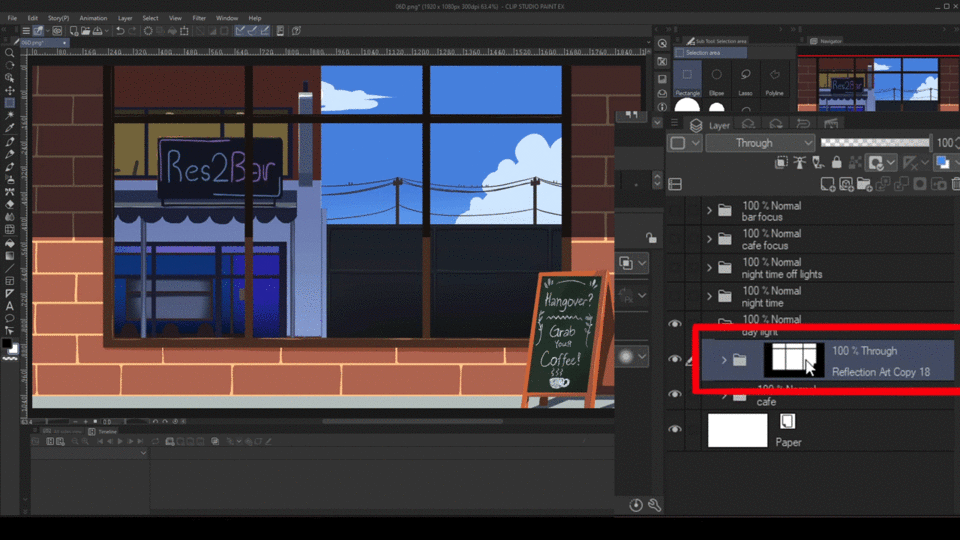Click the Navigator preview thumbnail
This screenshot has height=540, width=960.
tap(879, 84)
